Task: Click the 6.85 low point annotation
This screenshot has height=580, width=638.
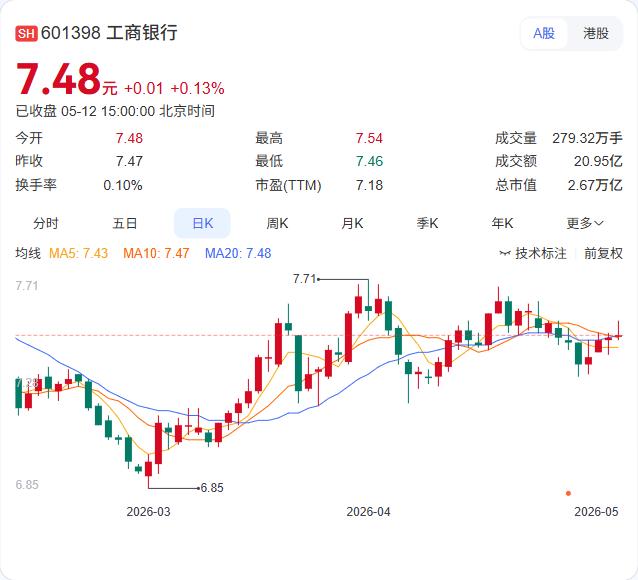Action: 212,488
